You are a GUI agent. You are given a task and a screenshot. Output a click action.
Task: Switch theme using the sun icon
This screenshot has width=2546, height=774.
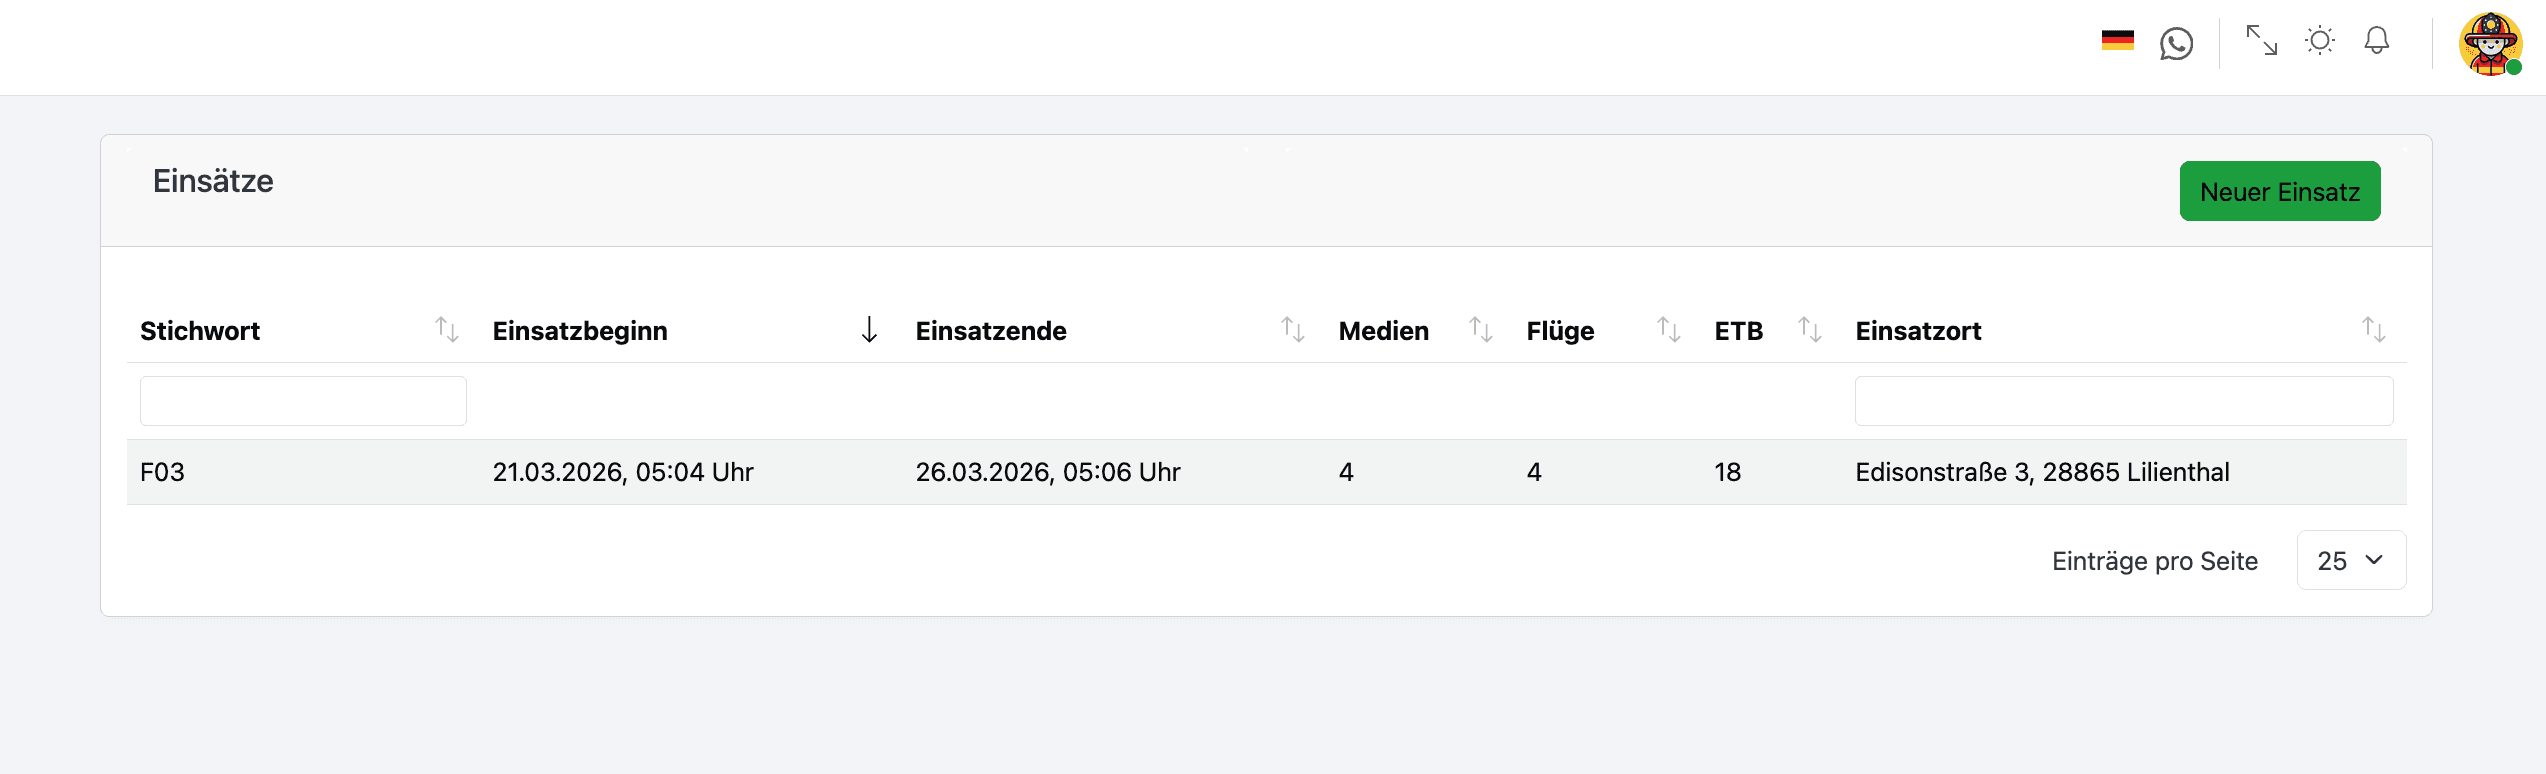click(x=2319, y=41)
